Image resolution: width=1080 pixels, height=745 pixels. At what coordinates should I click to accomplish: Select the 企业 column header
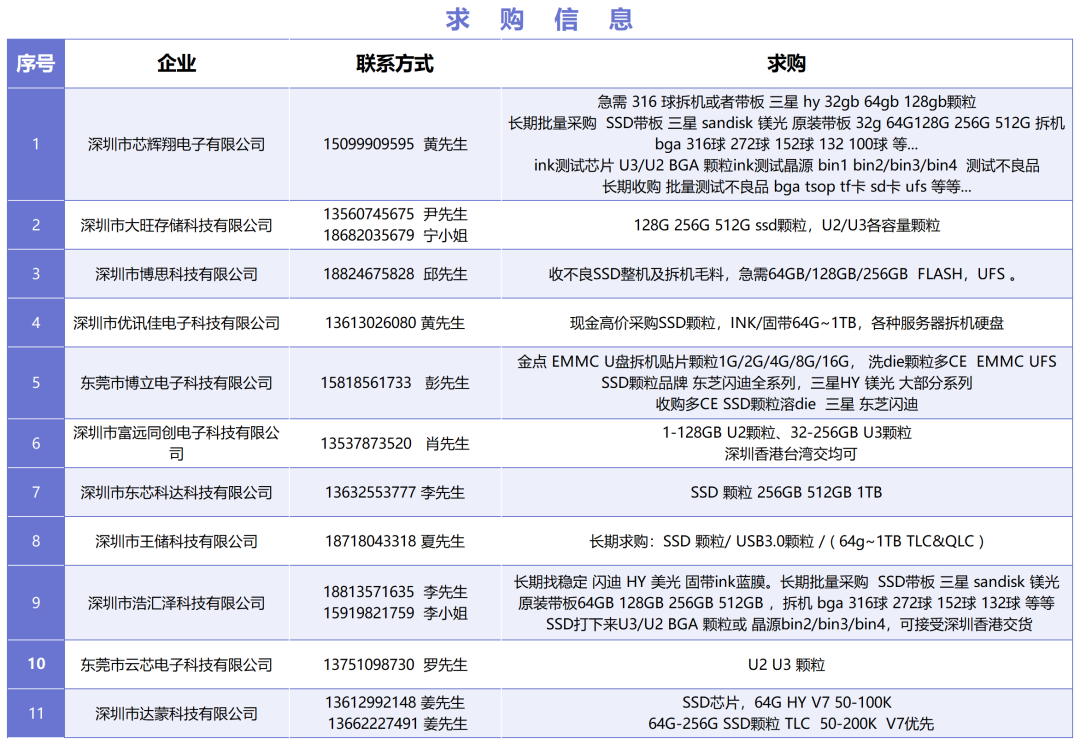(x=177, y=64)
